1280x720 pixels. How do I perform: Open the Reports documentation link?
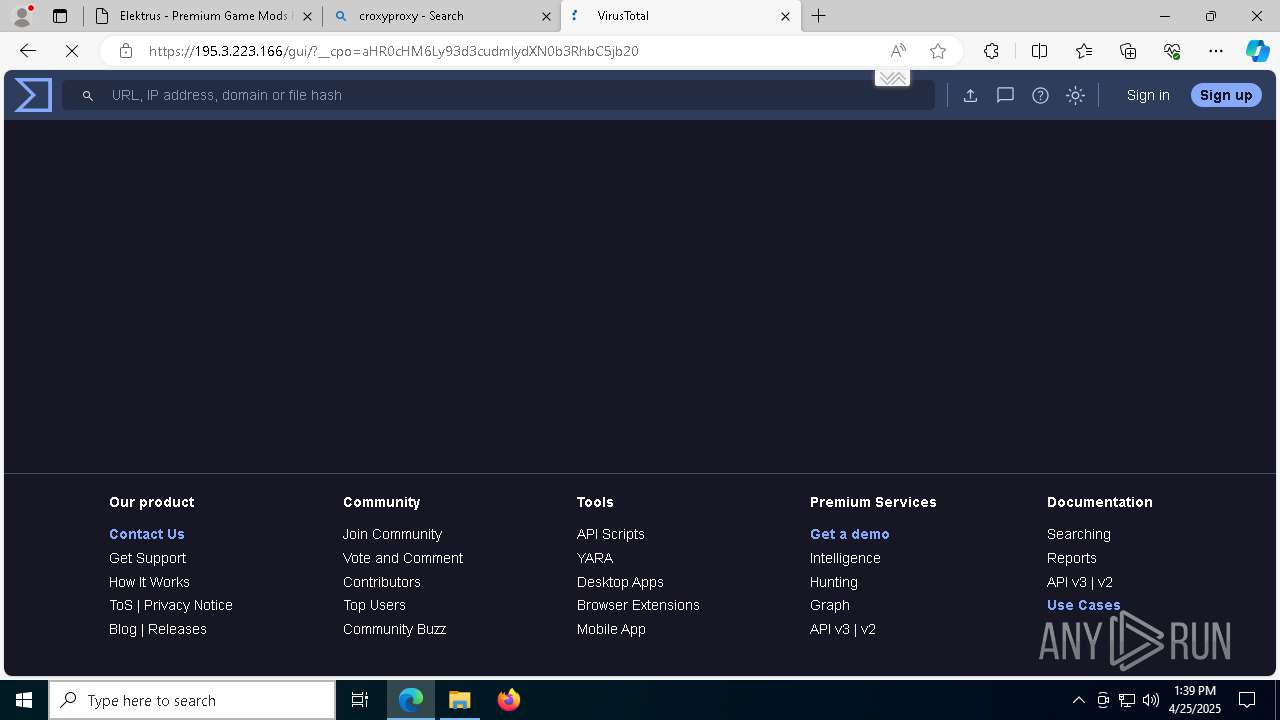[x=1072, y=558]
